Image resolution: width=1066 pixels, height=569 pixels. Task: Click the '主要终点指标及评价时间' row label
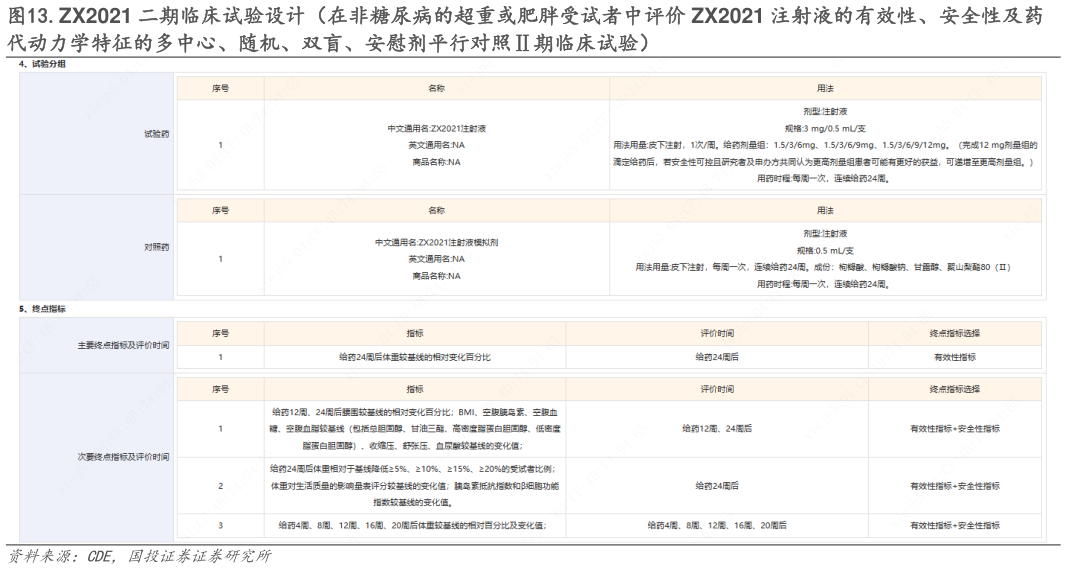pyautogui.click(x=123, y=345)
